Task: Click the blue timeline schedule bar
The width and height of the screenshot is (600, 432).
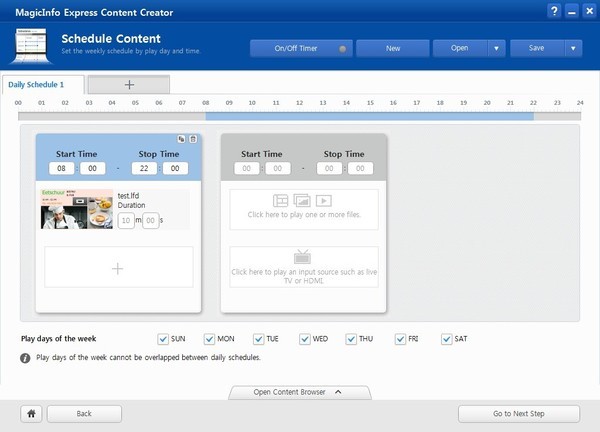Action: (x=369, y=116)
